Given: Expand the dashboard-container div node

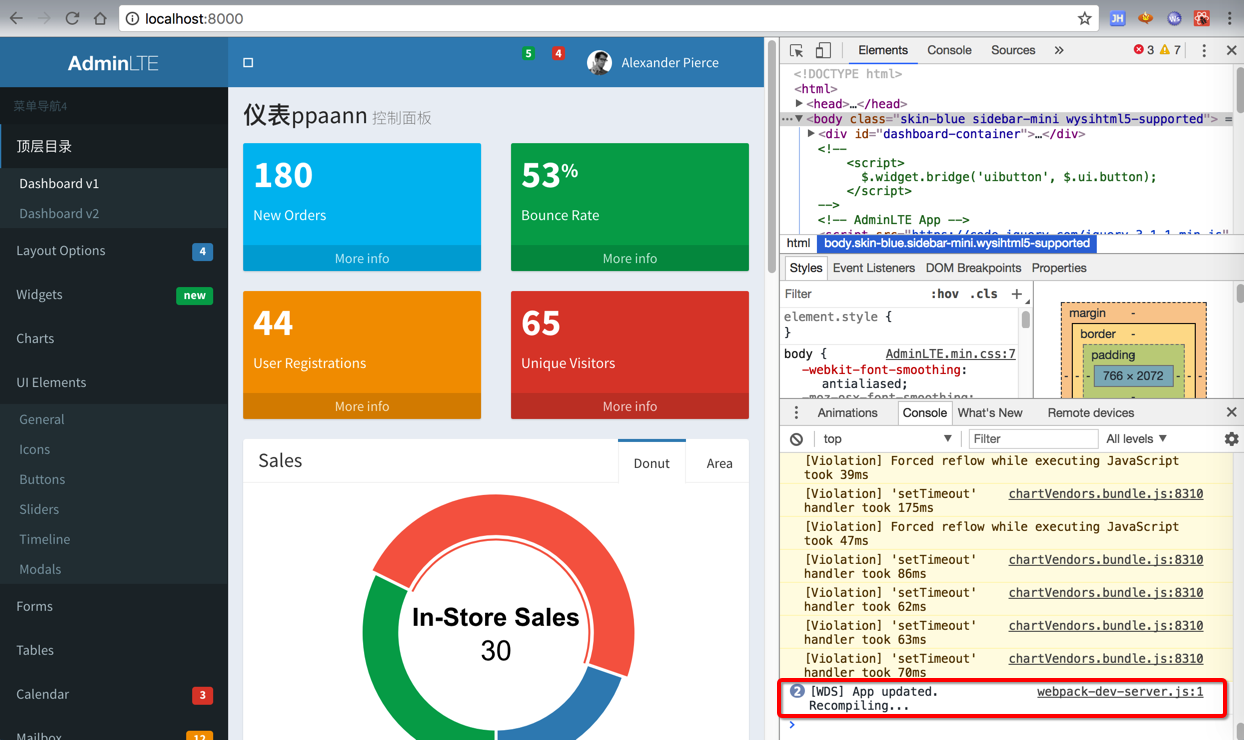Looking at the screenshot, I should coord(811,133).
